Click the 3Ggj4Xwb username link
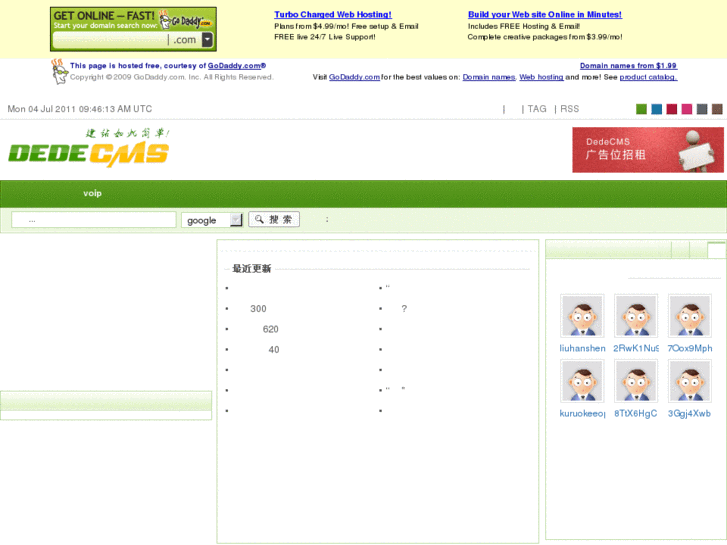This screenshot has width=727, height=545. click(689, 413)
